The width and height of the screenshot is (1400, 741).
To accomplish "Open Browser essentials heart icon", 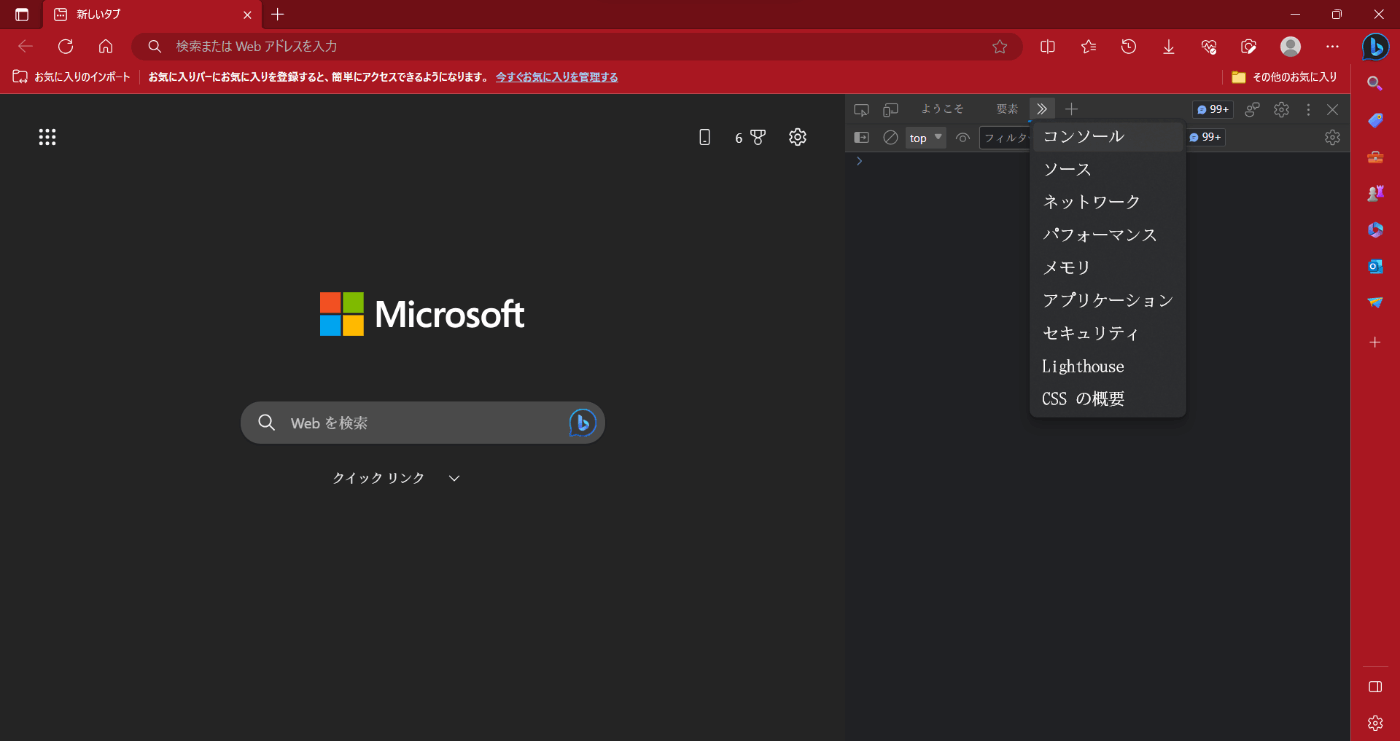I will 1208,46.
